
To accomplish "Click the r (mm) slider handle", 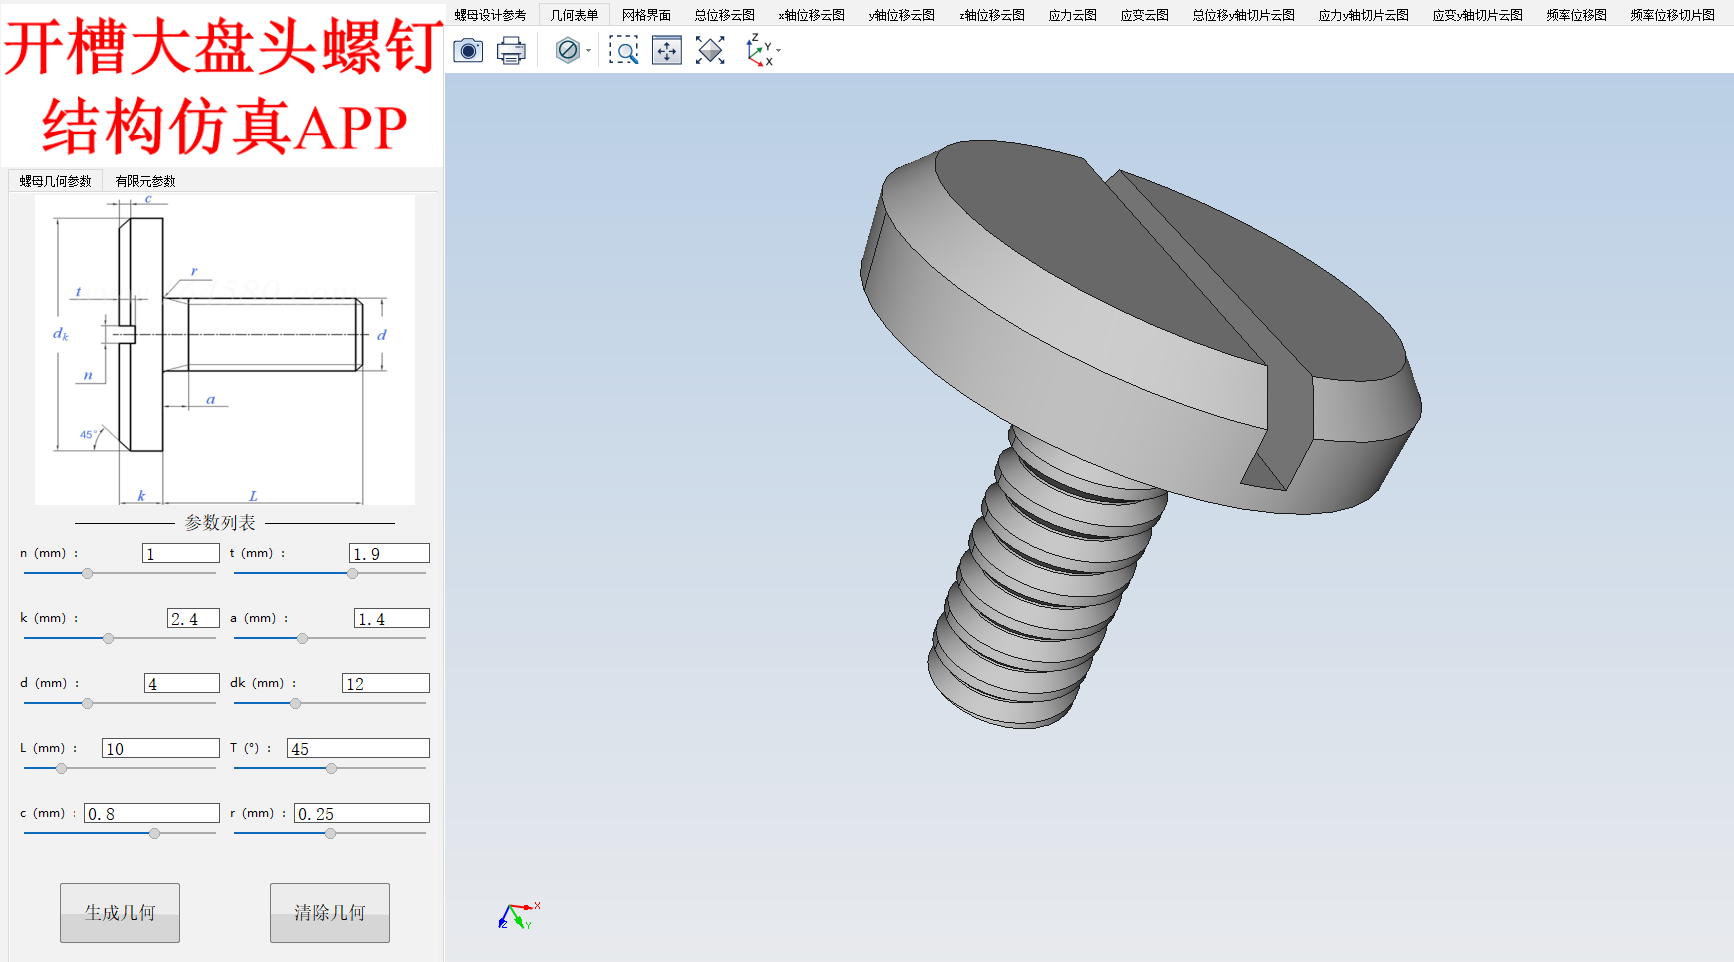I will (x=331, y=834).
